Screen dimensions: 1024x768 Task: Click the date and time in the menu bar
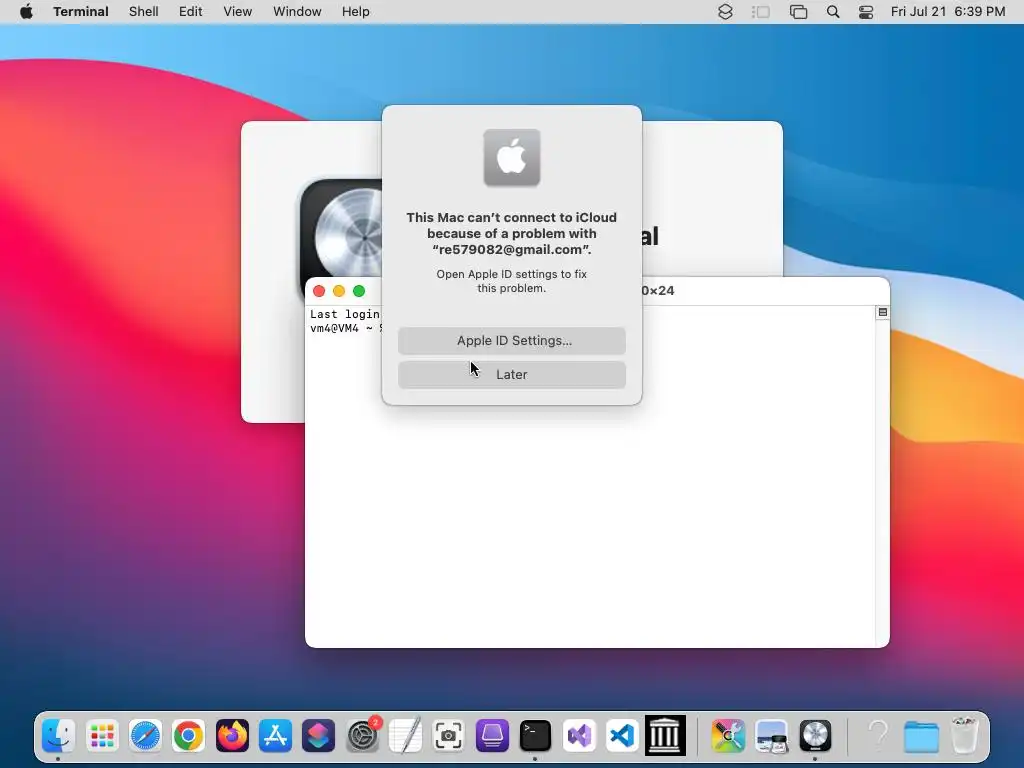click(948, 12)
